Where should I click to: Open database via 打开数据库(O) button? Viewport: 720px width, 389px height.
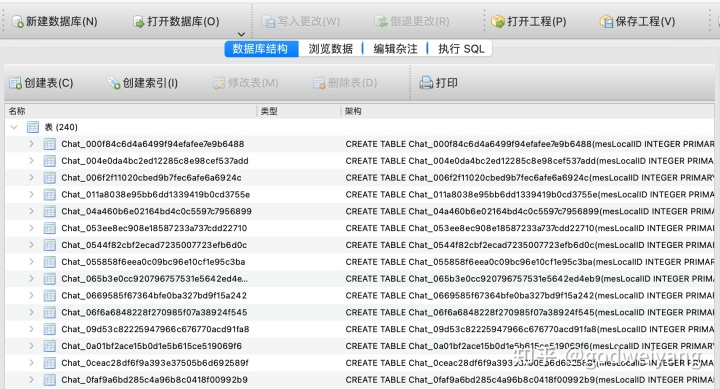coord(176,22)
